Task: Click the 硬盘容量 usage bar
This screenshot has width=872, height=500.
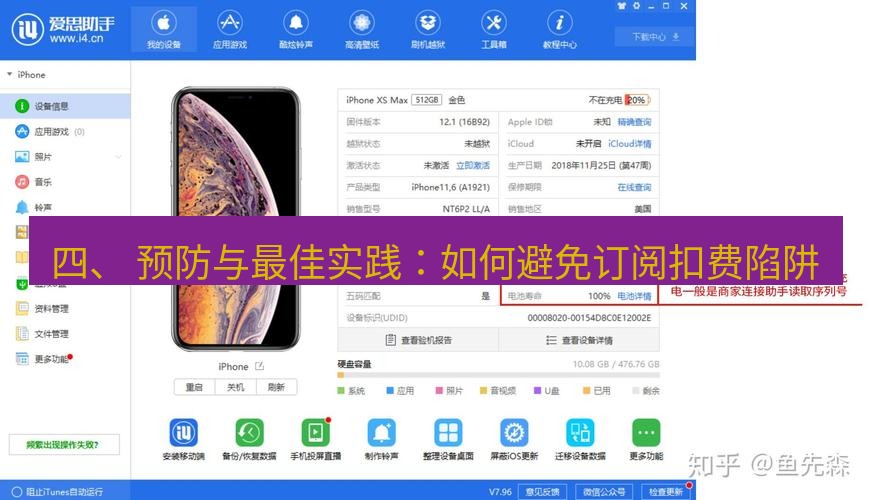Action: click(498, 375)
